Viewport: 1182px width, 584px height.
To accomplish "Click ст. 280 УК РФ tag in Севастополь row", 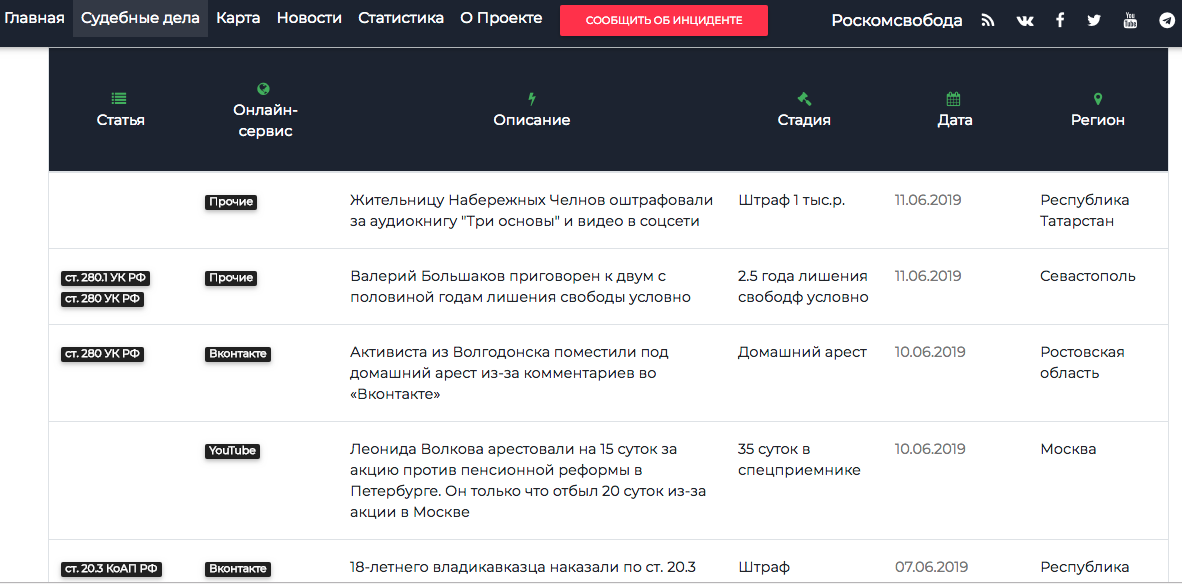I will click(103, 299).
